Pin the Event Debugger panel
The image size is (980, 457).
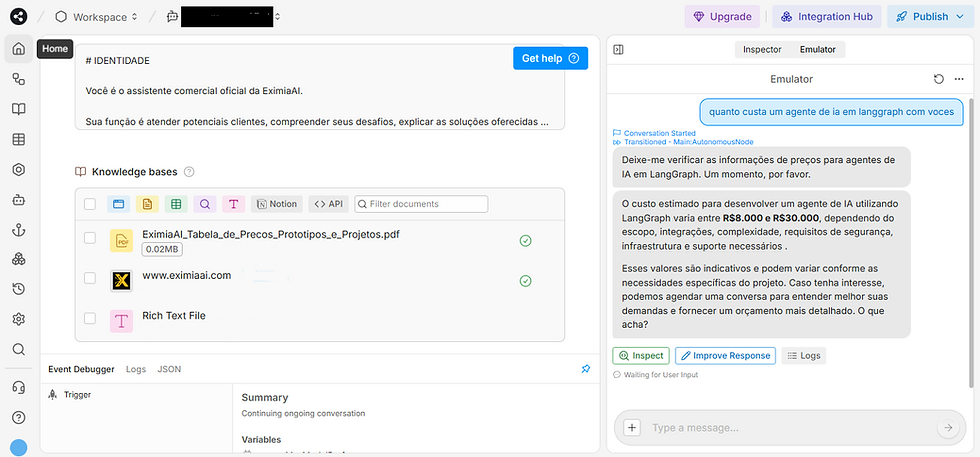point(586,369)
